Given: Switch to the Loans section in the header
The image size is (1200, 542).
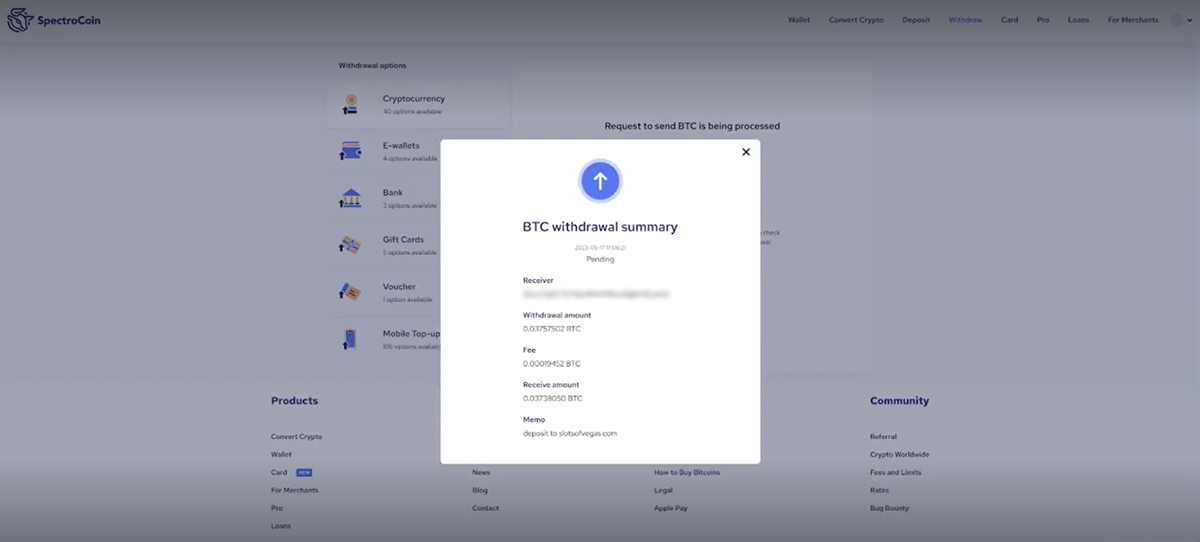Looking at the screenshot, I should pyautogui.click(x=1078, y=20).
